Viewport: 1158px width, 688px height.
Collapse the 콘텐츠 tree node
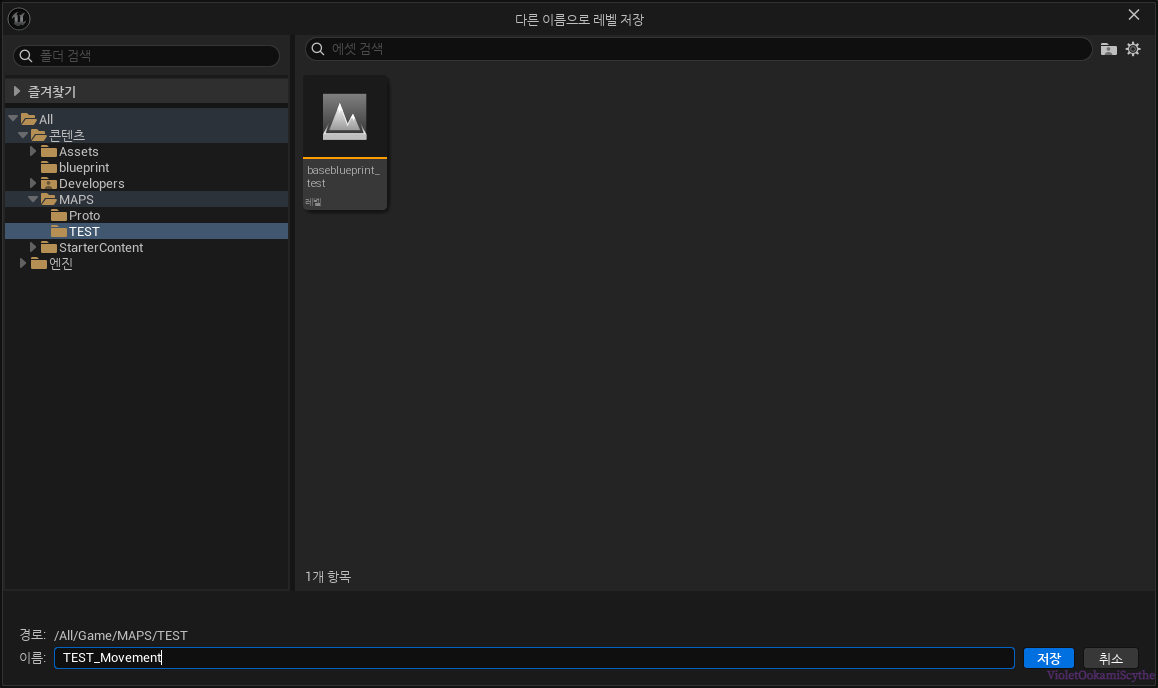click(x=23, y=134)
